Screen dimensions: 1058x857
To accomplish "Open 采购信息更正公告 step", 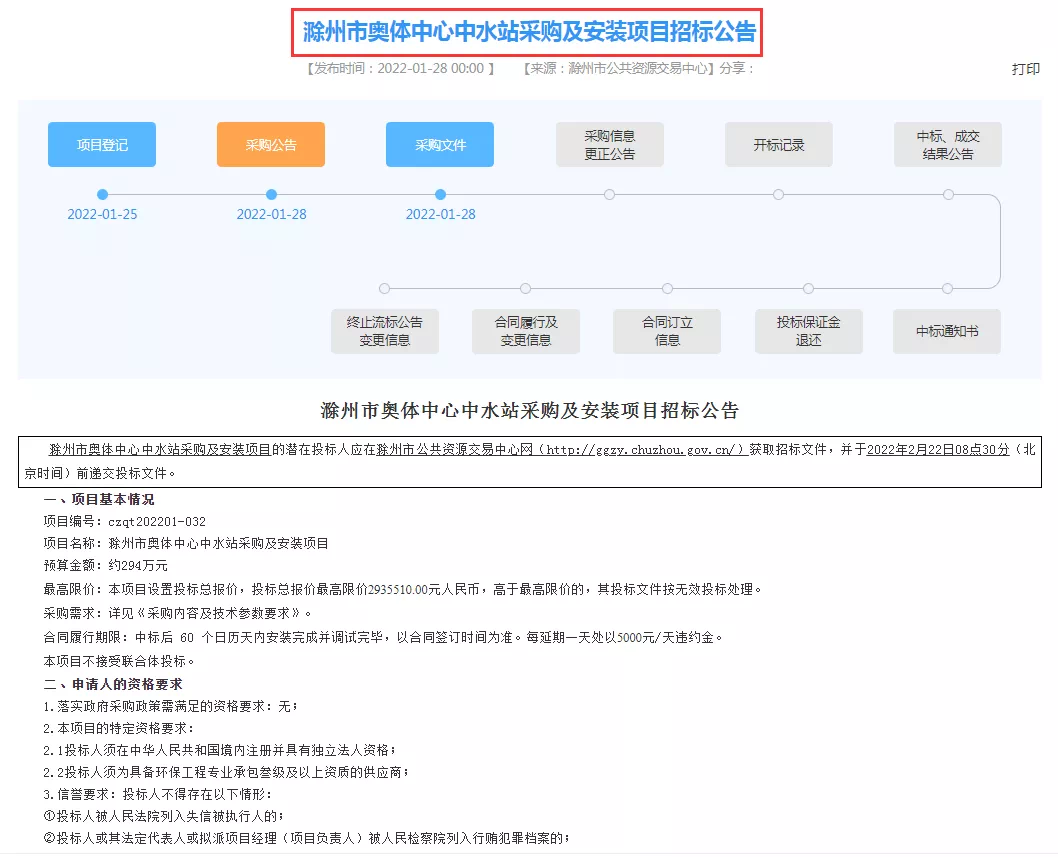I will pyautogui.click(x=609, y=145).
